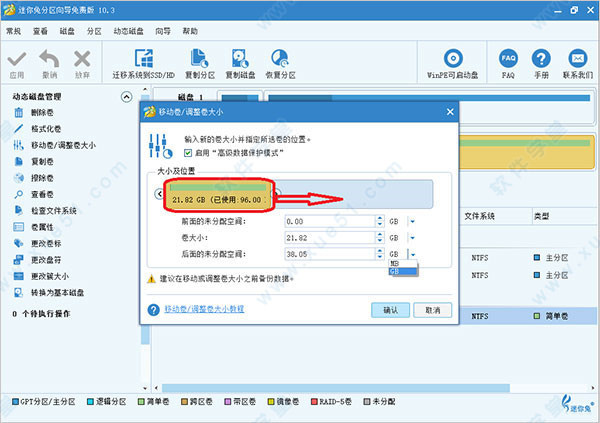Click the 简单卷 legend entry in status bar

(x=154, y=402)
